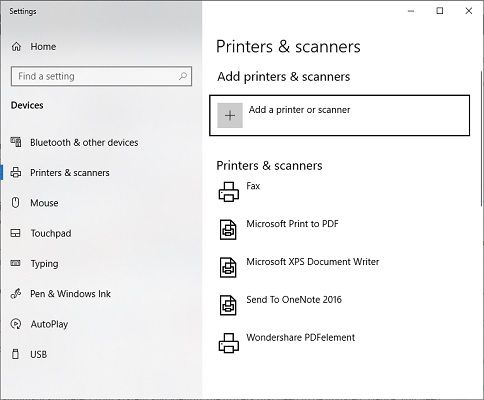Select the Fax printer icon
Image resolution: width=484 pixels, height=400 pixels.
click(229, 192)
